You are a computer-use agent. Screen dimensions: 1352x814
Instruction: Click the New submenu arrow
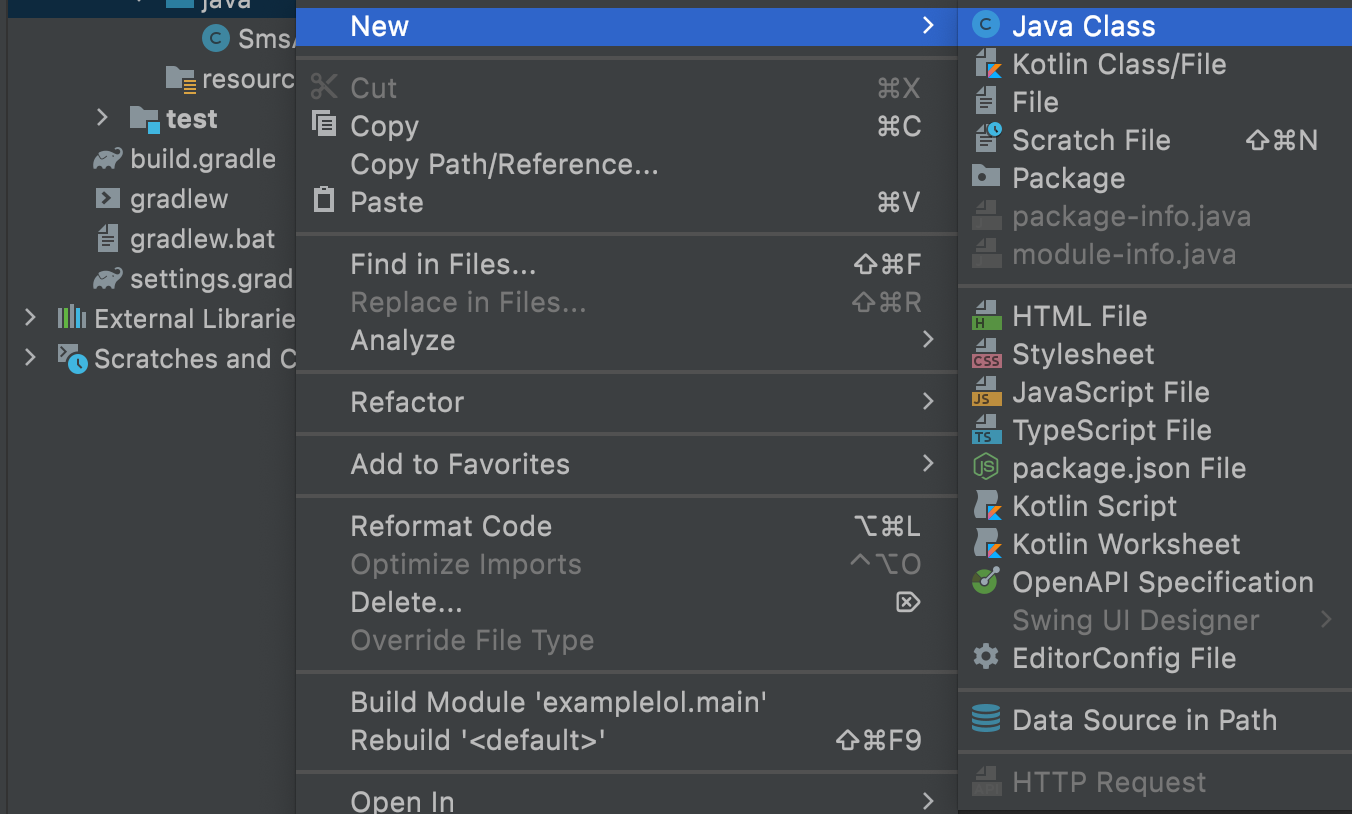coord(927,26)
